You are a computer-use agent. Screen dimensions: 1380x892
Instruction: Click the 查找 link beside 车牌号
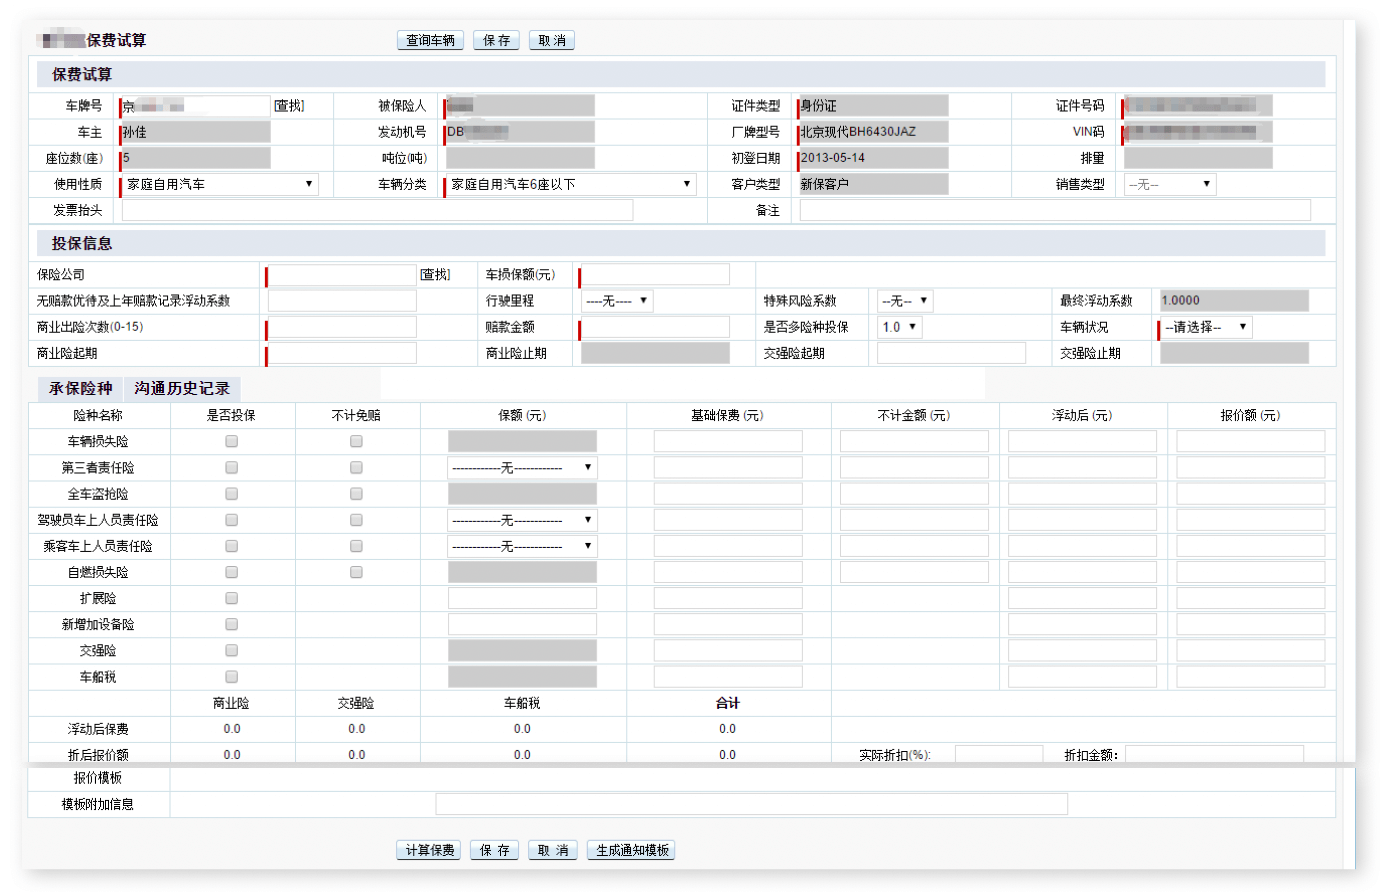(x=288, y=106)
